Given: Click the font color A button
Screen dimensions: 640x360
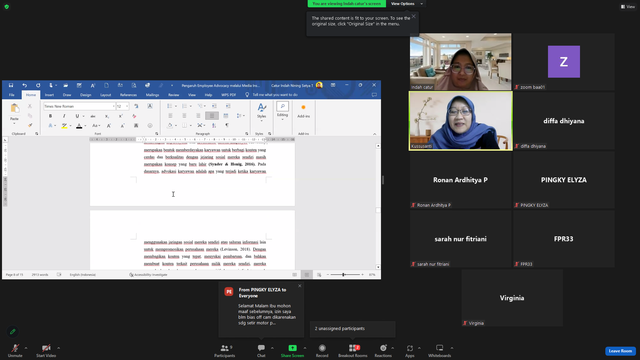Looking at the screenshot, I should 79,126.
